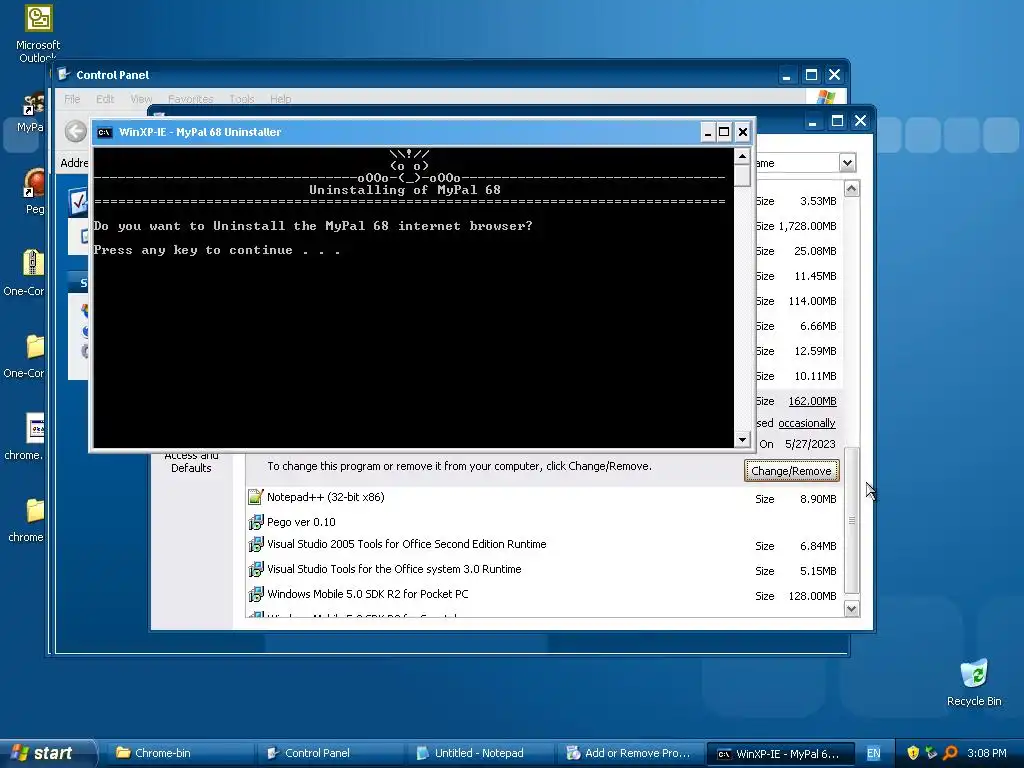Open the Edit menu in Control Panel
This screenshot has width=1024, height=768.
click(104, 99)
